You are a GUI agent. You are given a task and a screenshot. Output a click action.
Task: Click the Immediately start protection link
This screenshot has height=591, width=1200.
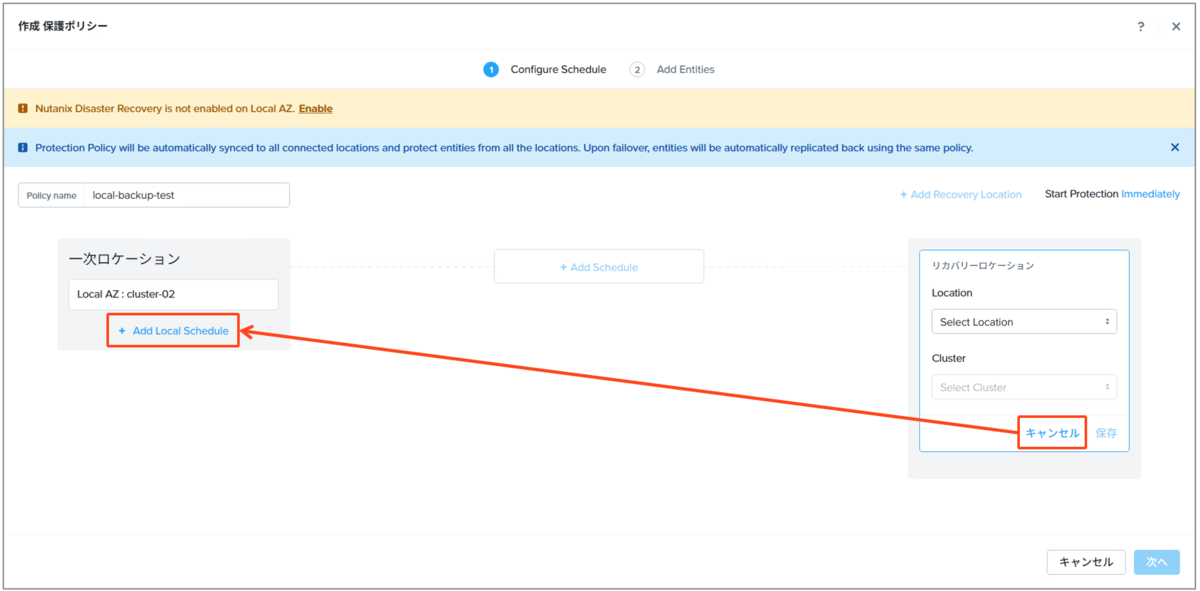[x=1150, y=194]
